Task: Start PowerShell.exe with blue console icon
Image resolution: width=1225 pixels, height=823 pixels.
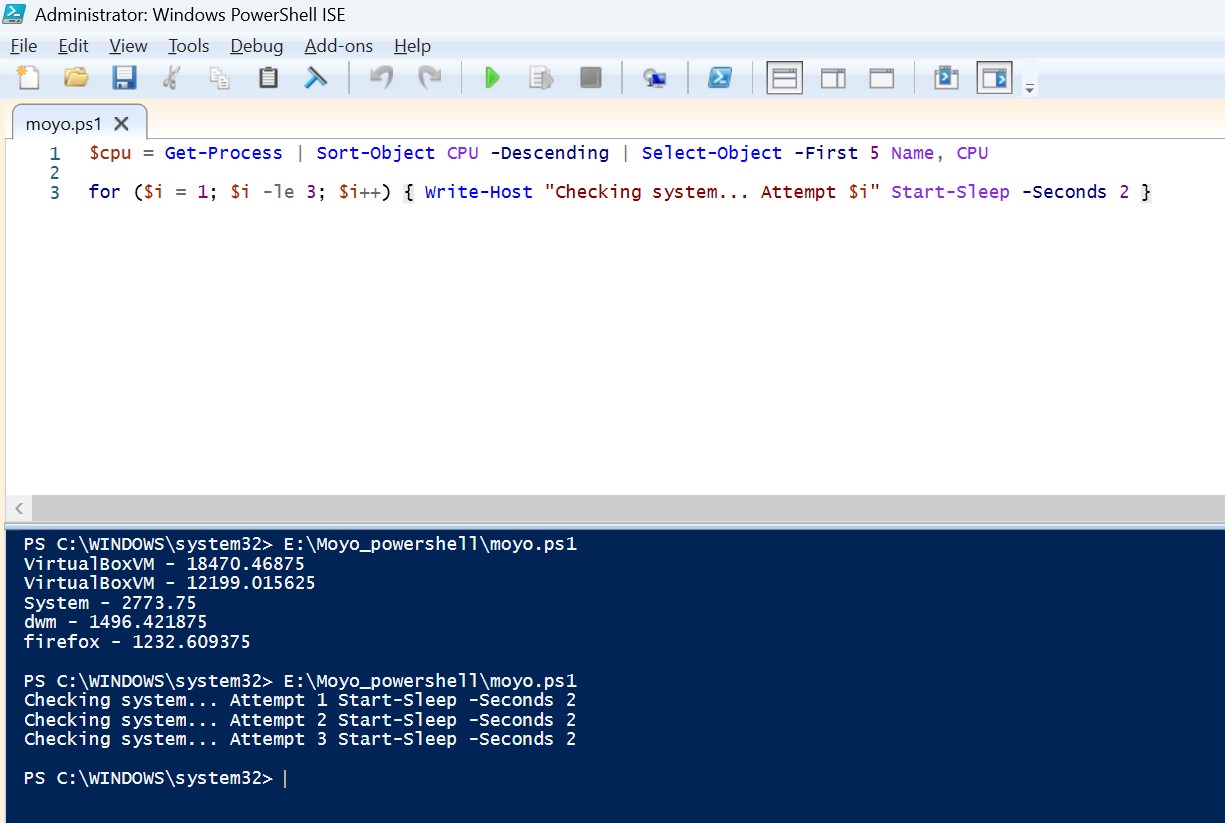Action: [x=719, y=77]
